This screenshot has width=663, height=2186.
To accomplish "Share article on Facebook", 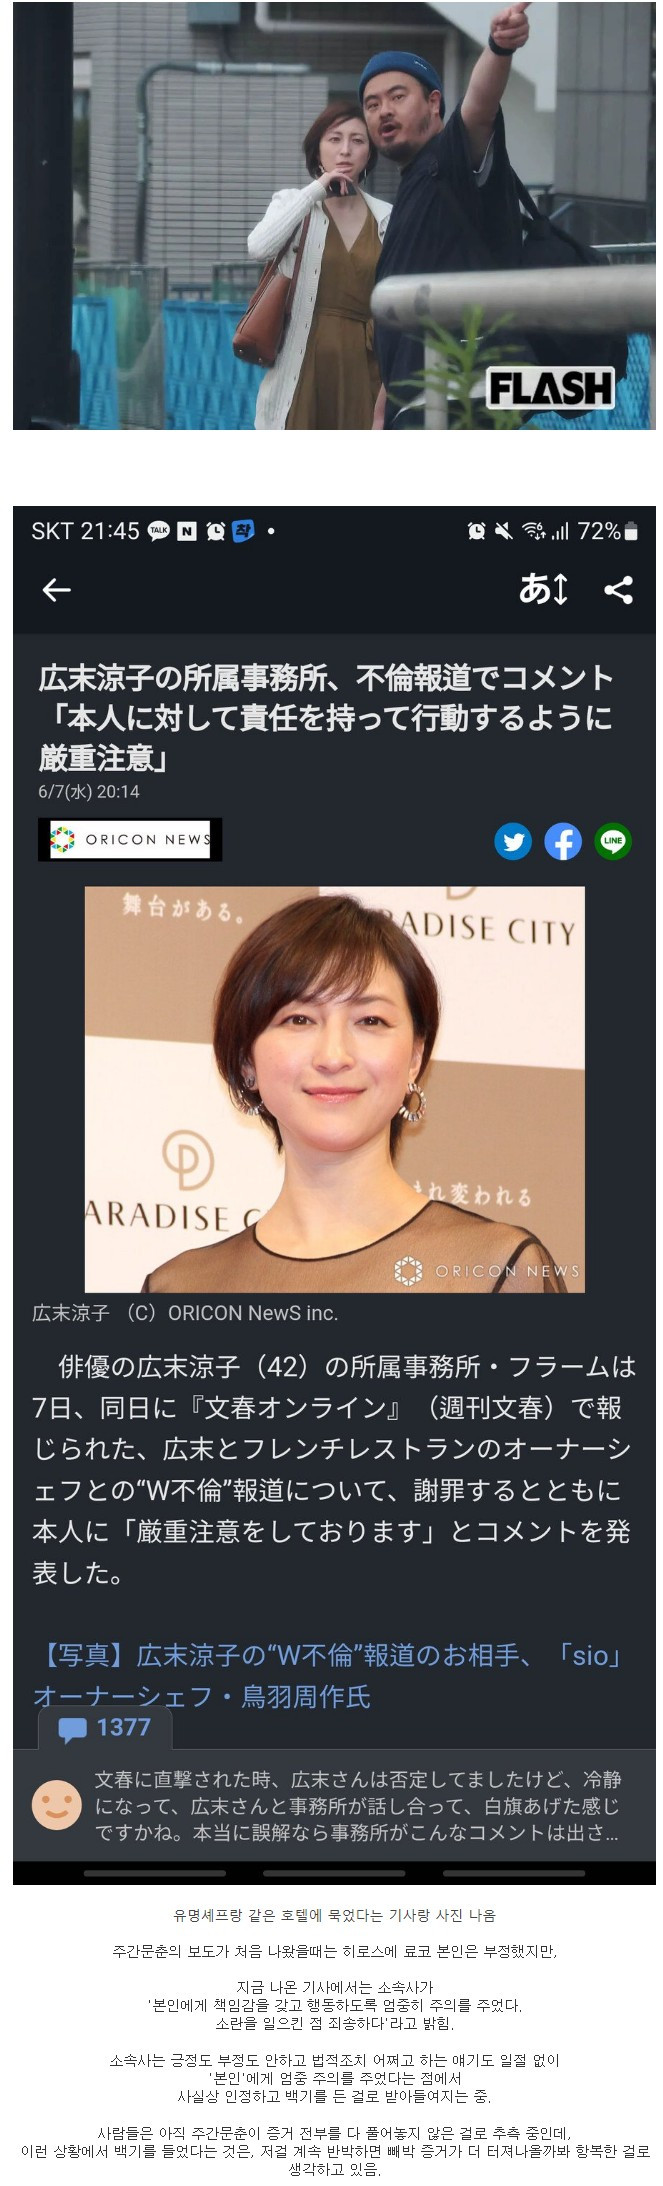I will (x=563, y=842).
